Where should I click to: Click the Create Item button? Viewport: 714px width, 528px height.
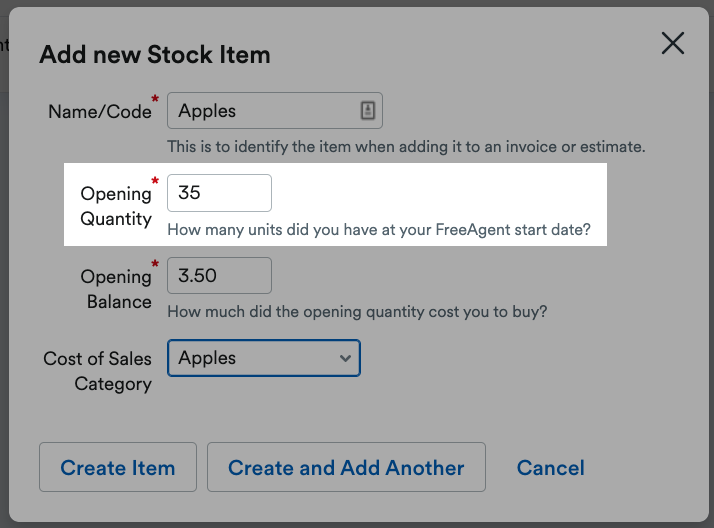click(118, 467)
